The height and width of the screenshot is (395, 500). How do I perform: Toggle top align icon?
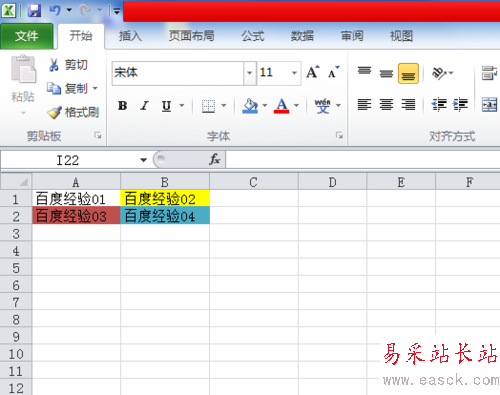coord(364,72)
